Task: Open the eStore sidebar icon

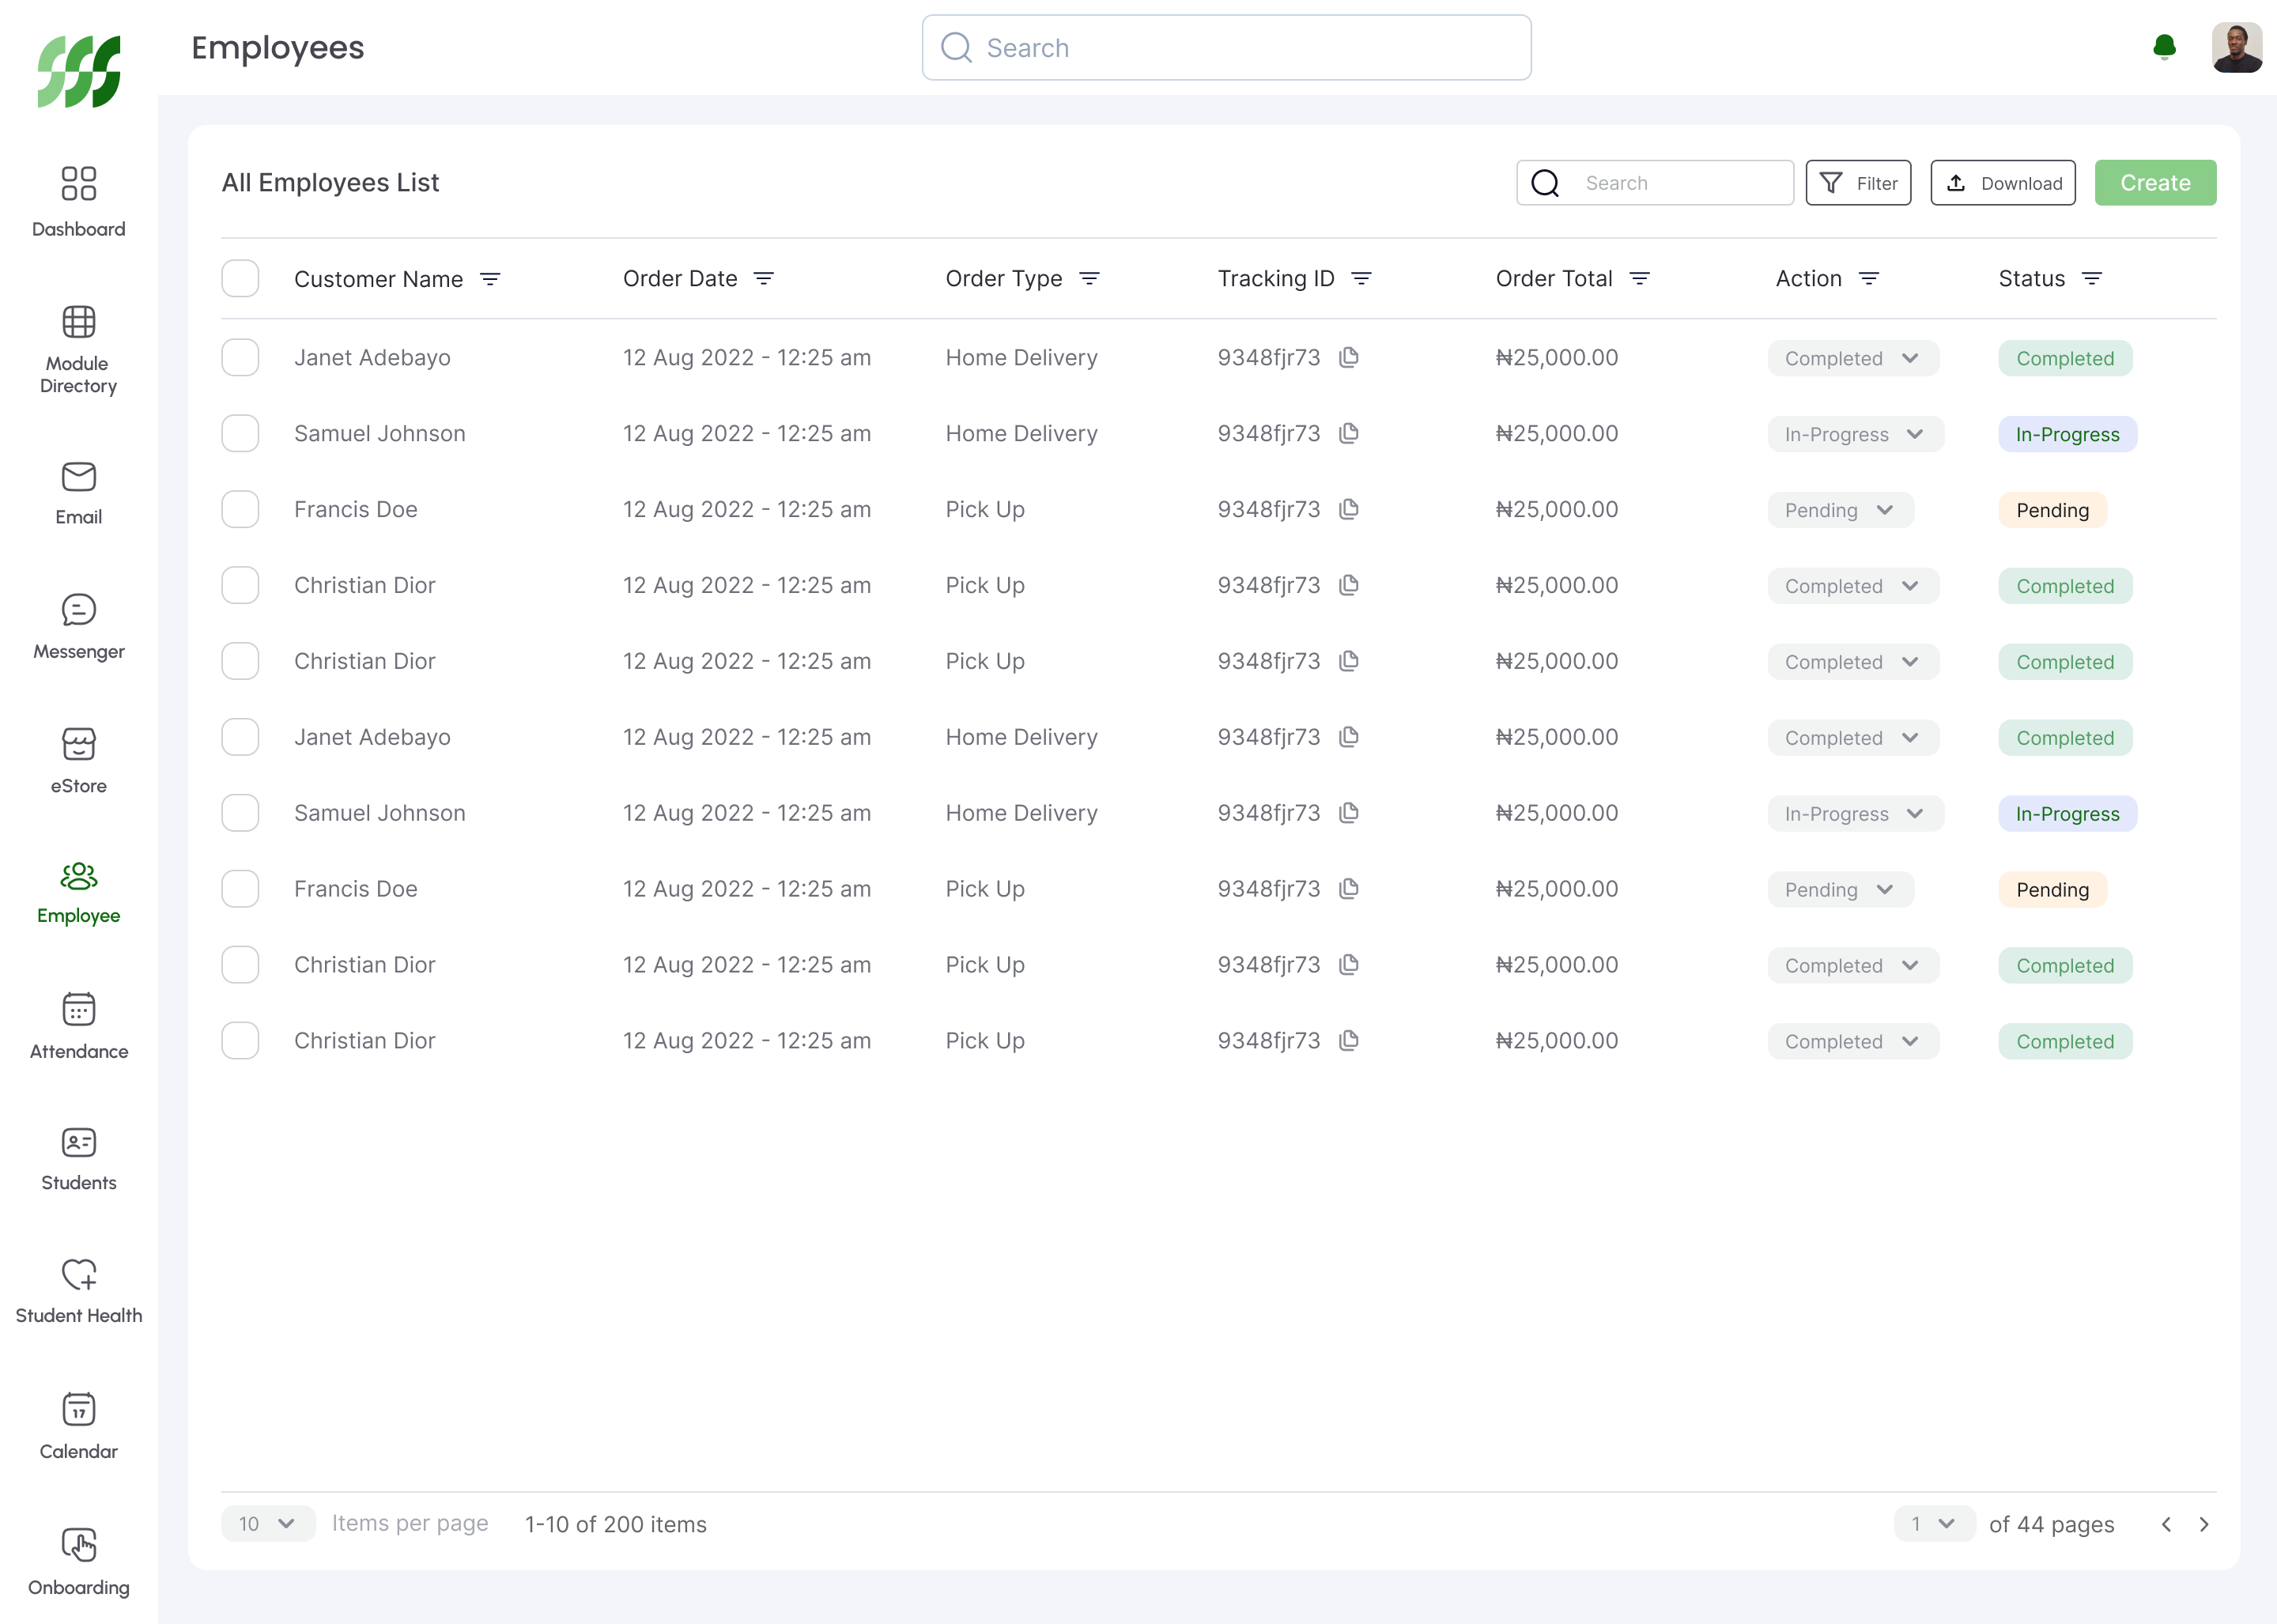Action: click(x=79, y=744)
